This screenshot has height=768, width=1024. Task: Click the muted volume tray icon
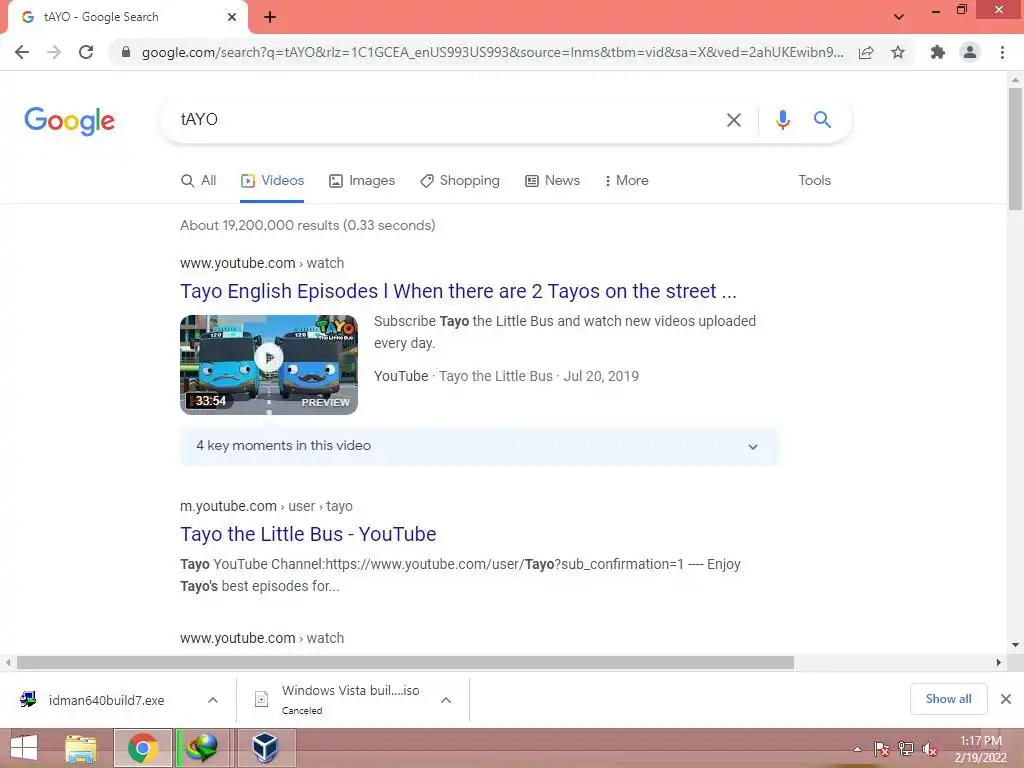930,749
